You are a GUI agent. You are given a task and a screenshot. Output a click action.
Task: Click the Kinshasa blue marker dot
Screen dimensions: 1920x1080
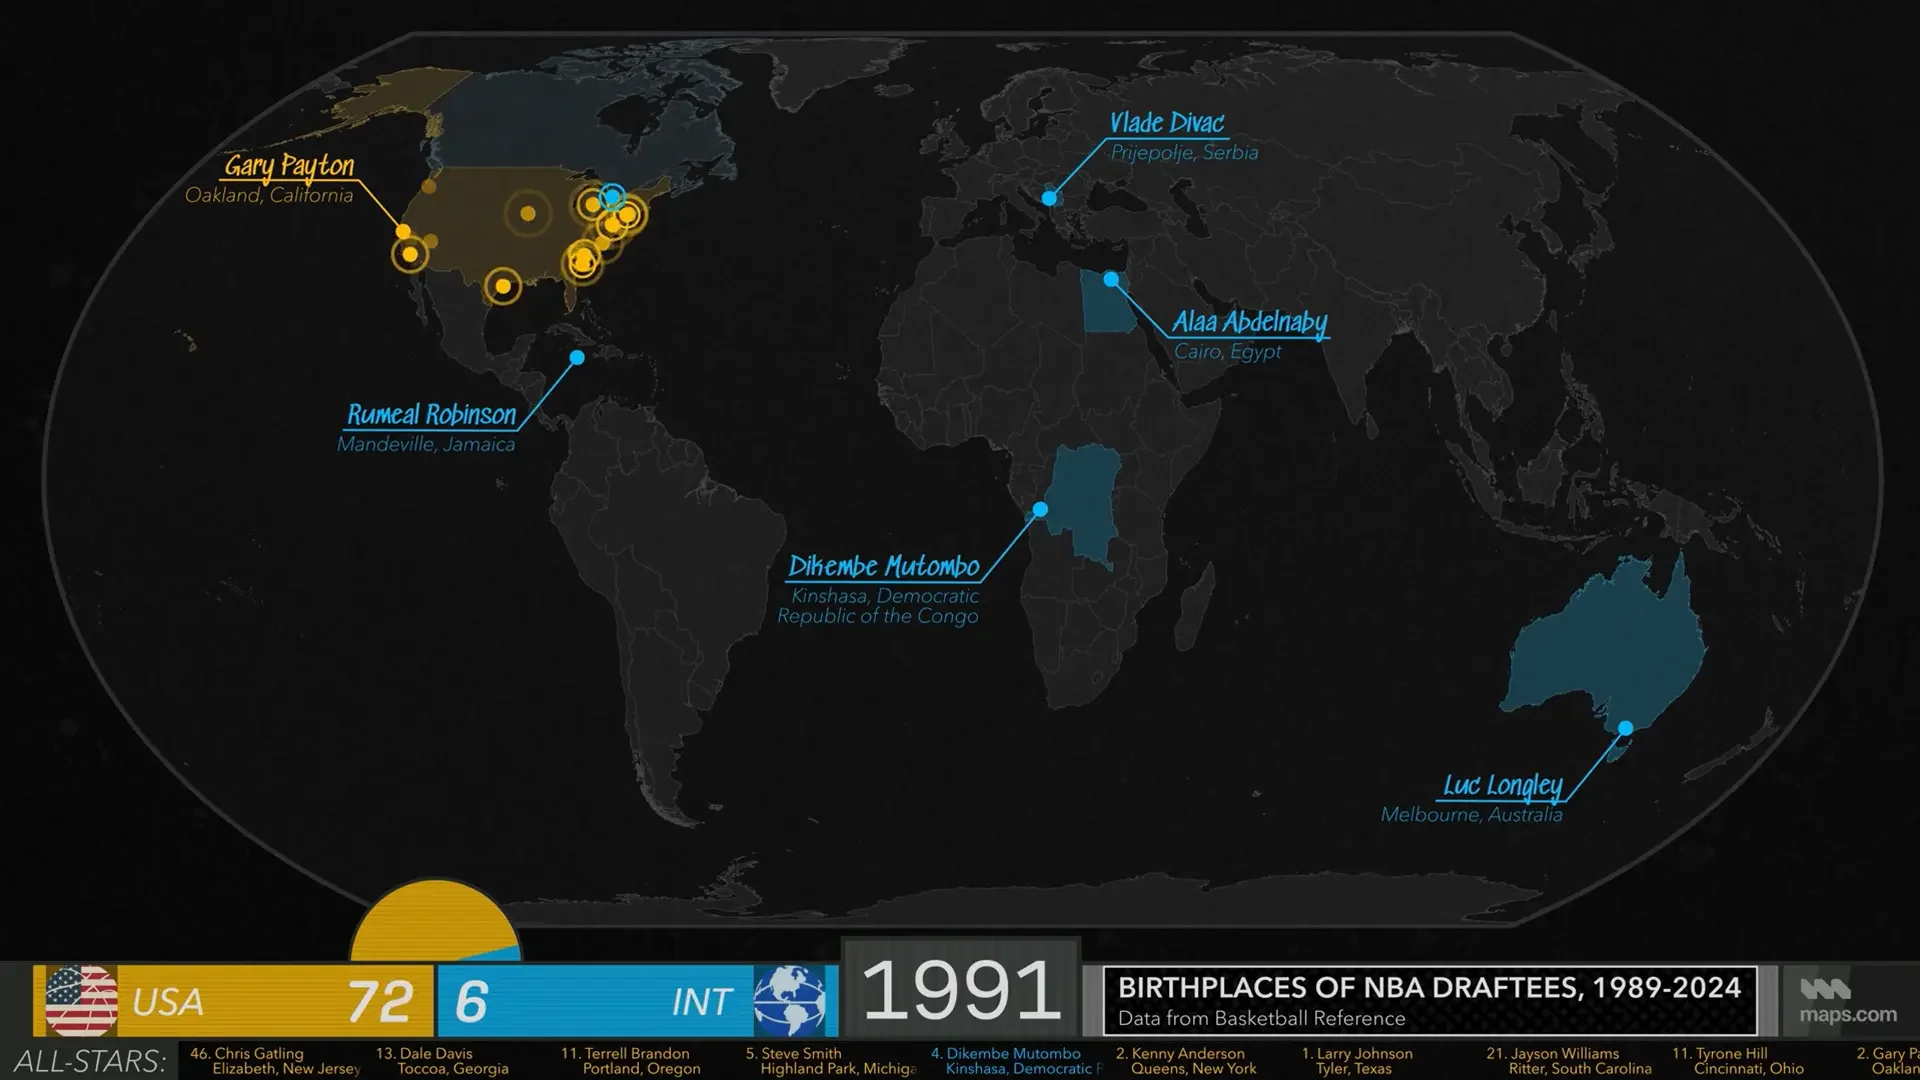click(x=1040, y=509)
